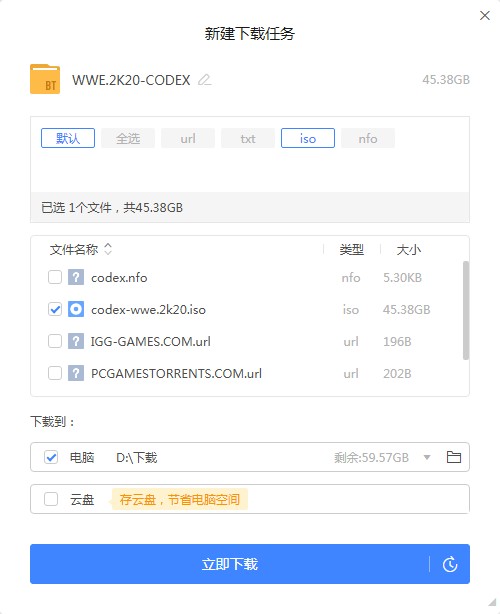Click the D:\下载 path field
This screenshot has height=614, width=500.
tap(137, 457)
